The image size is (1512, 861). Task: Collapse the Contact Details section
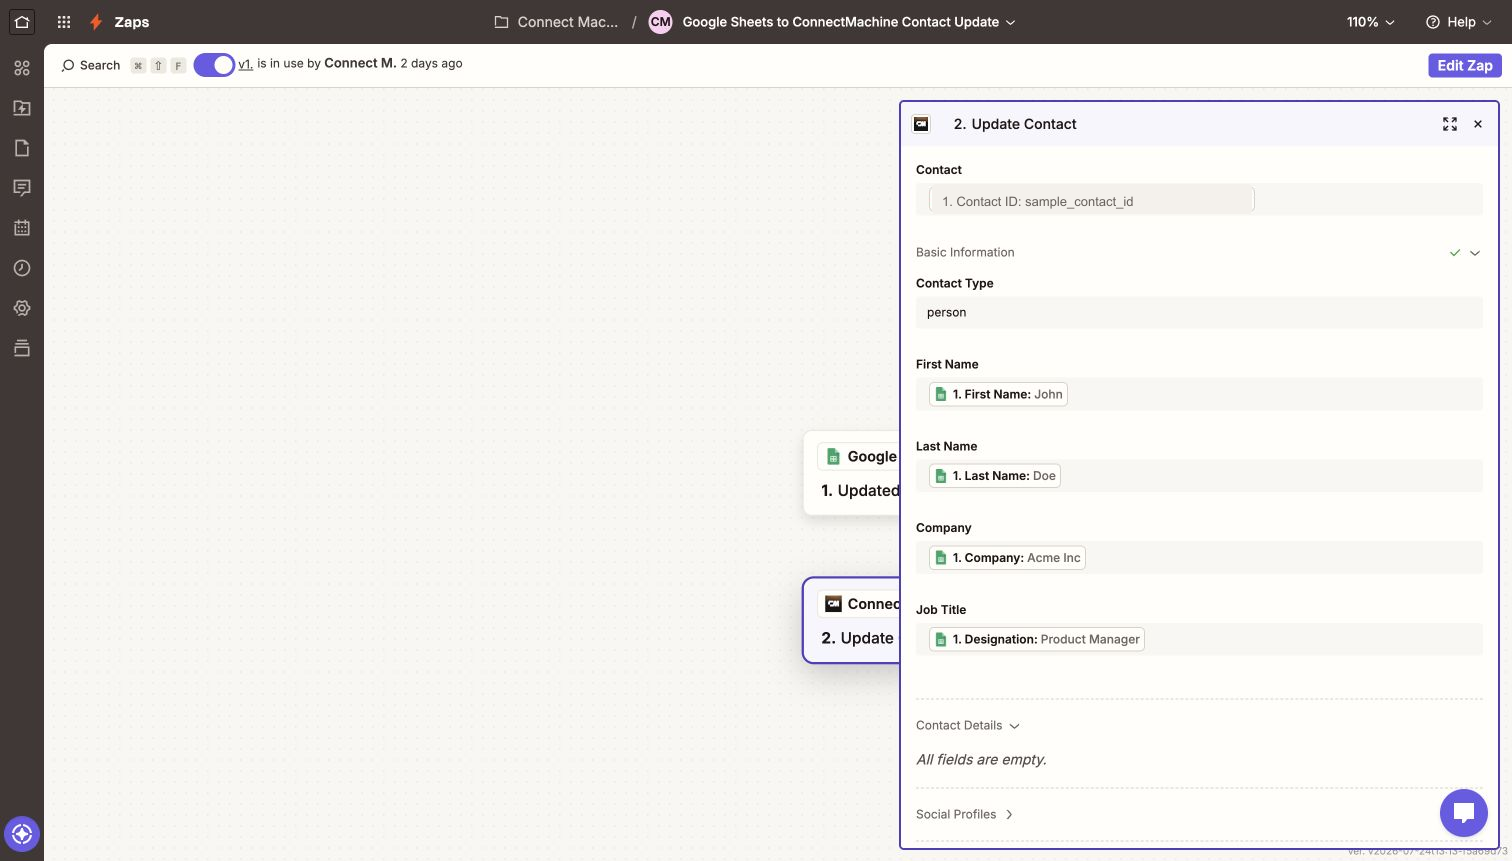click(x=968, y=725)
